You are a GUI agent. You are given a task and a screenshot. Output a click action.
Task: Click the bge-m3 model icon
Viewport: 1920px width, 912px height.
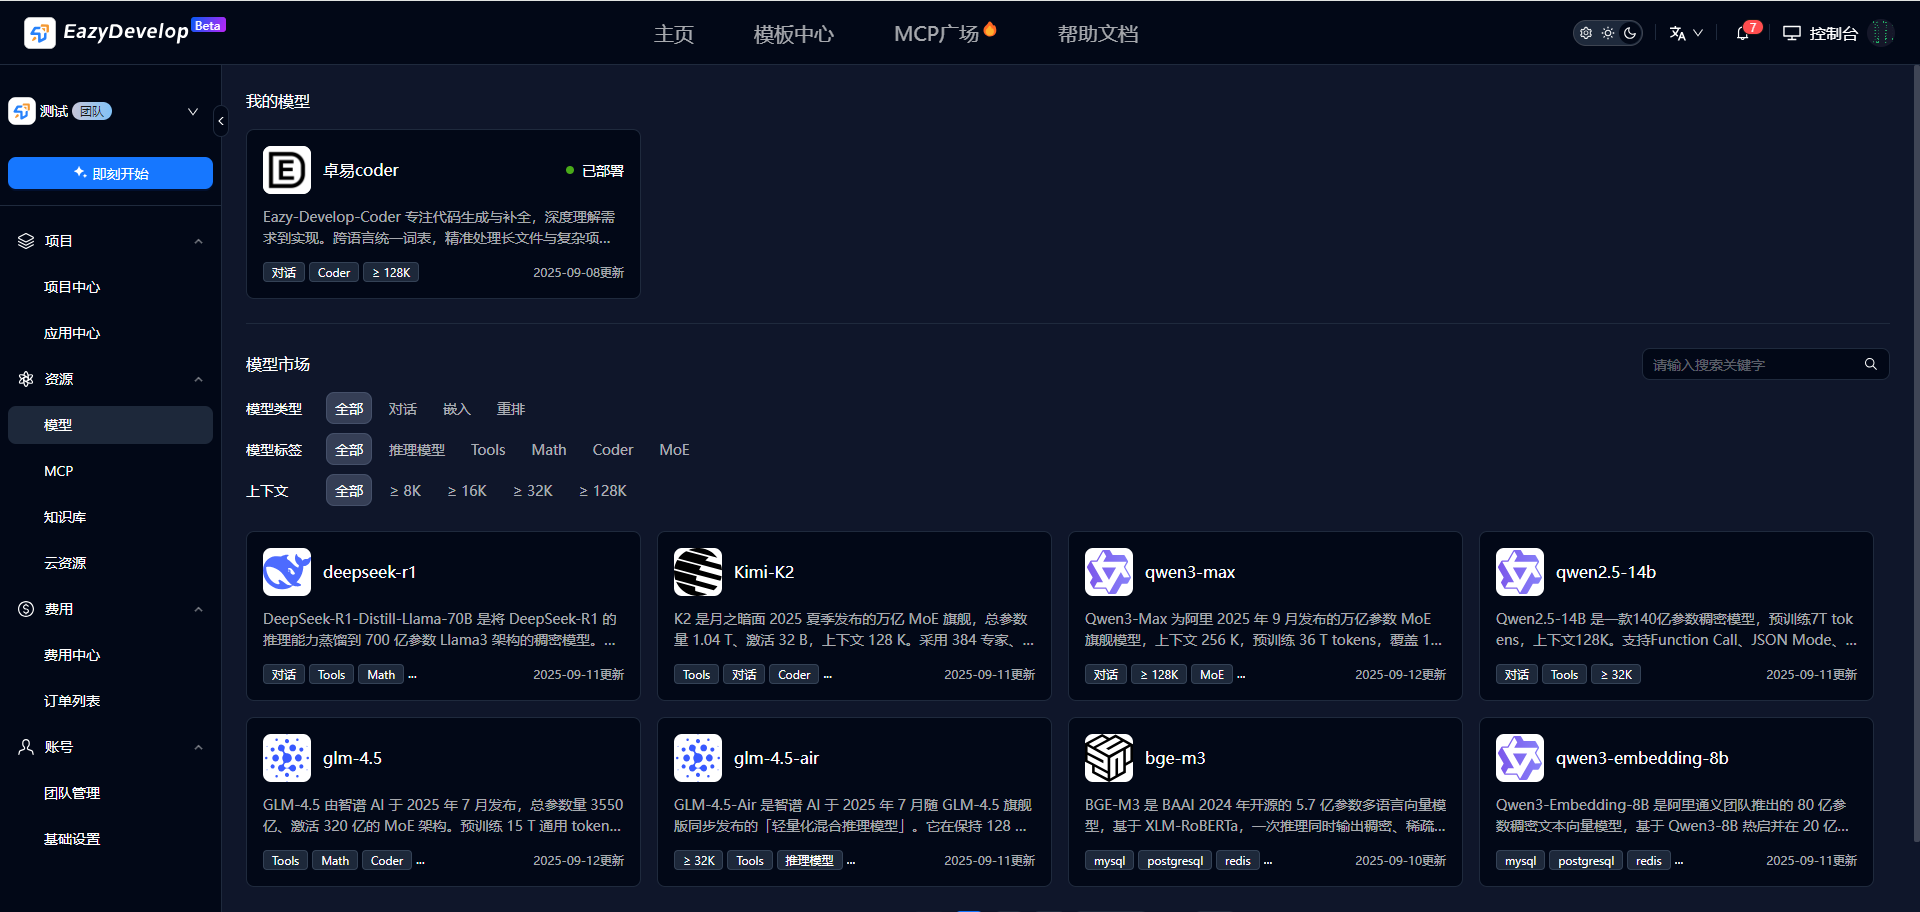(x=1109, y=758)
